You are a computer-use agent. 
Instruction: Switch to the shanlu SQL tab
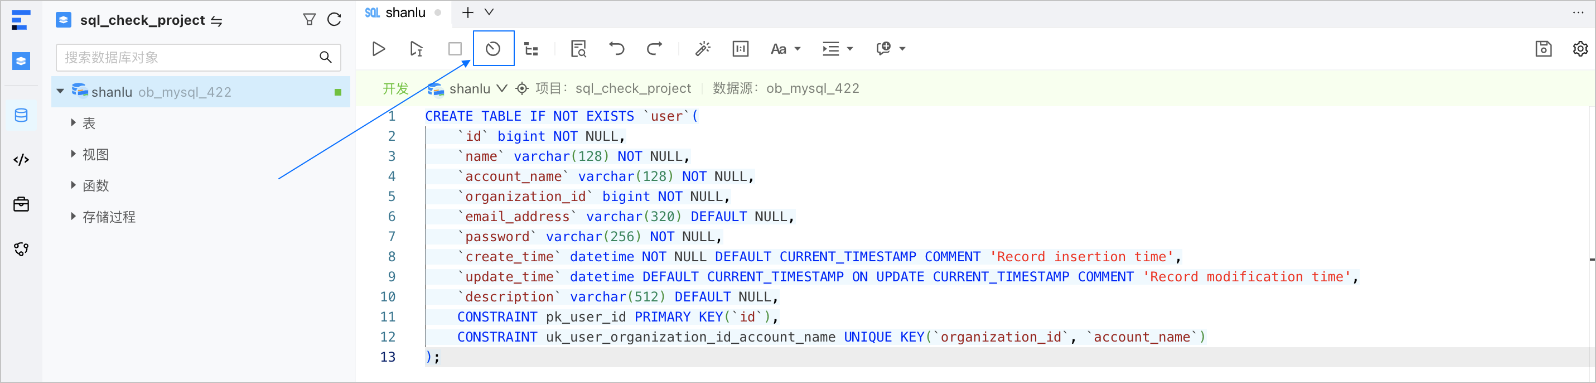(404, 13)
